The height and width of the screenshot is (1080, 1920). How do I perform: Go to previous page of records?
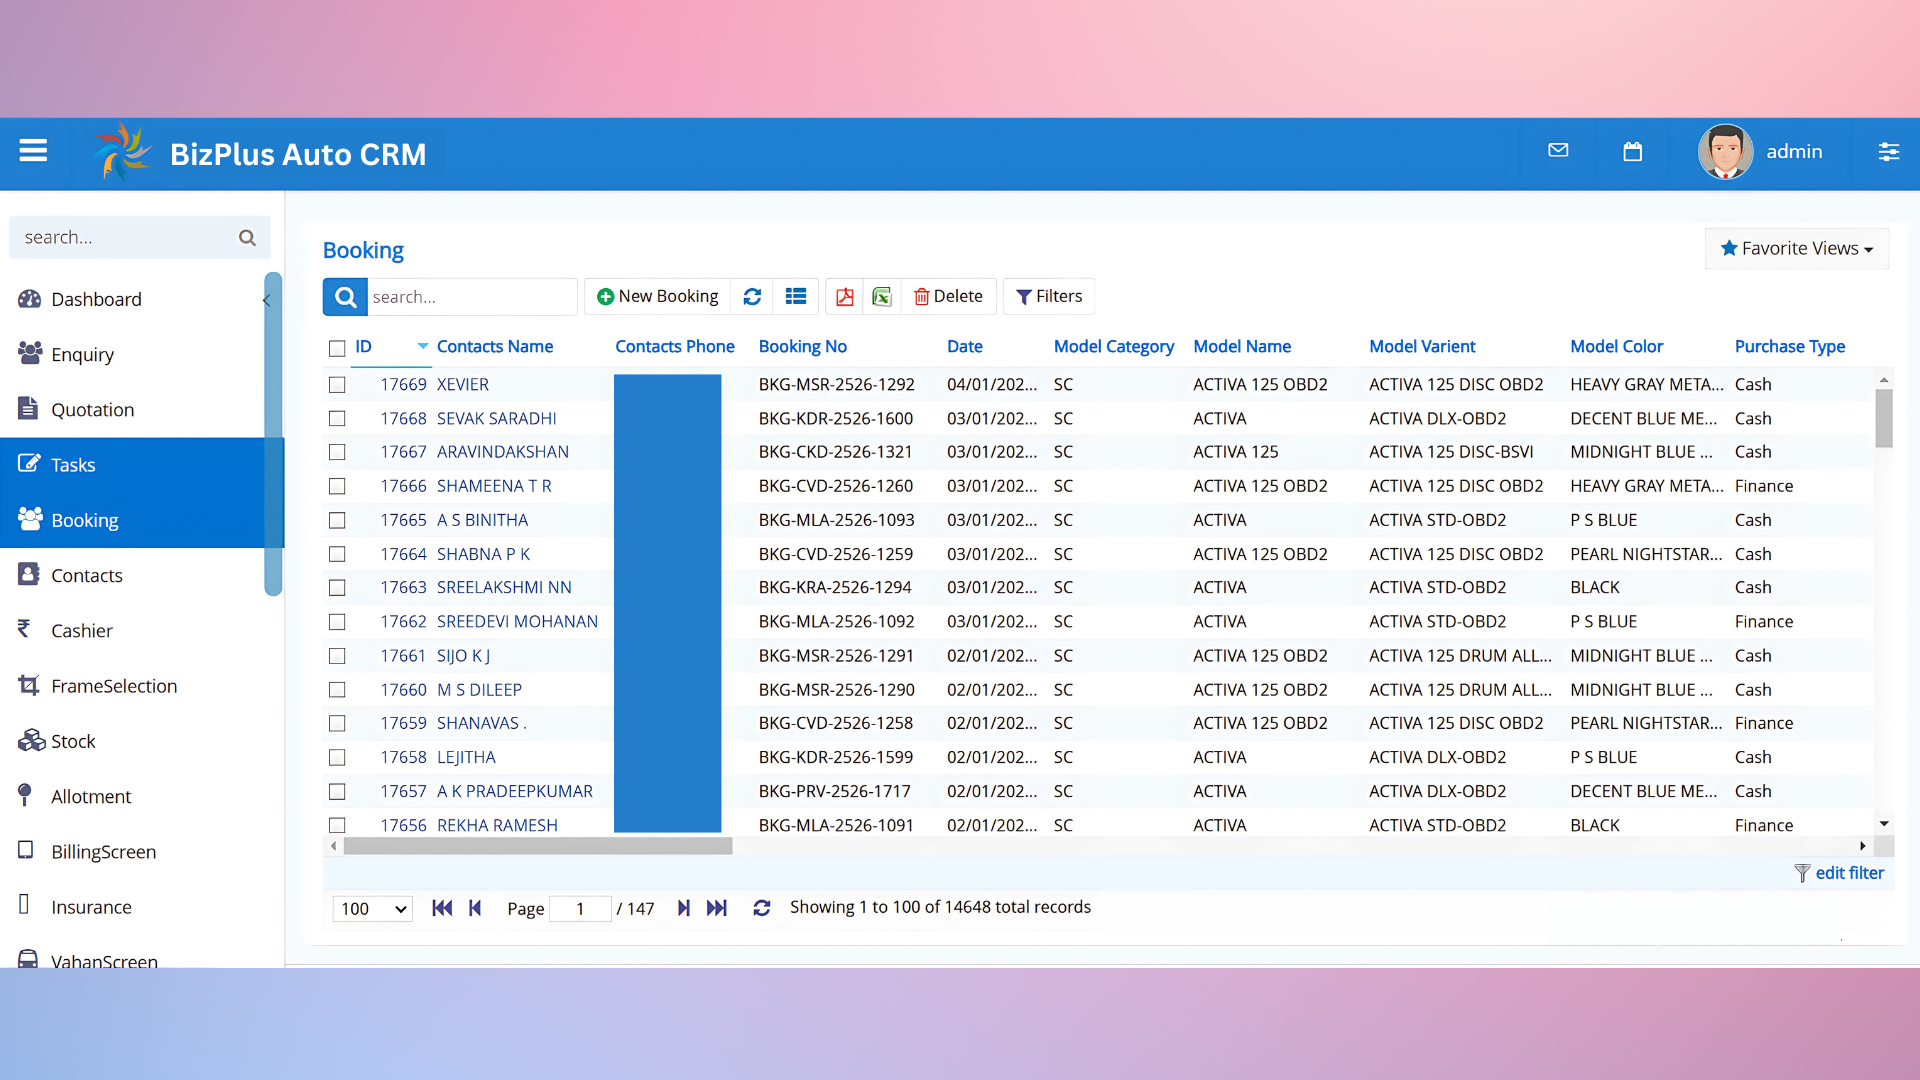475,908
